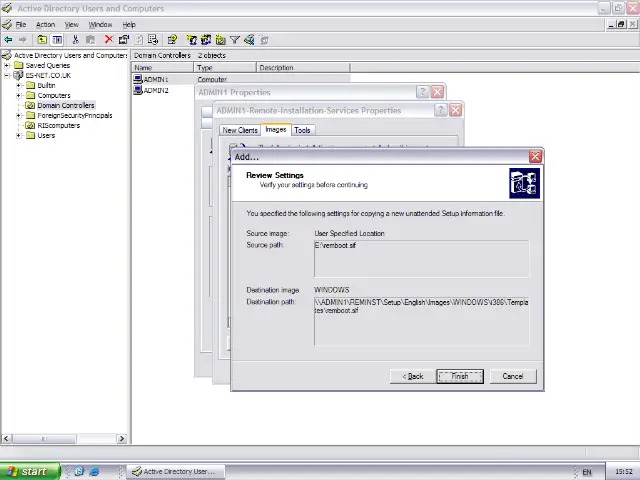
Task: Click the Start button
Action: click(x=29, y=471)
